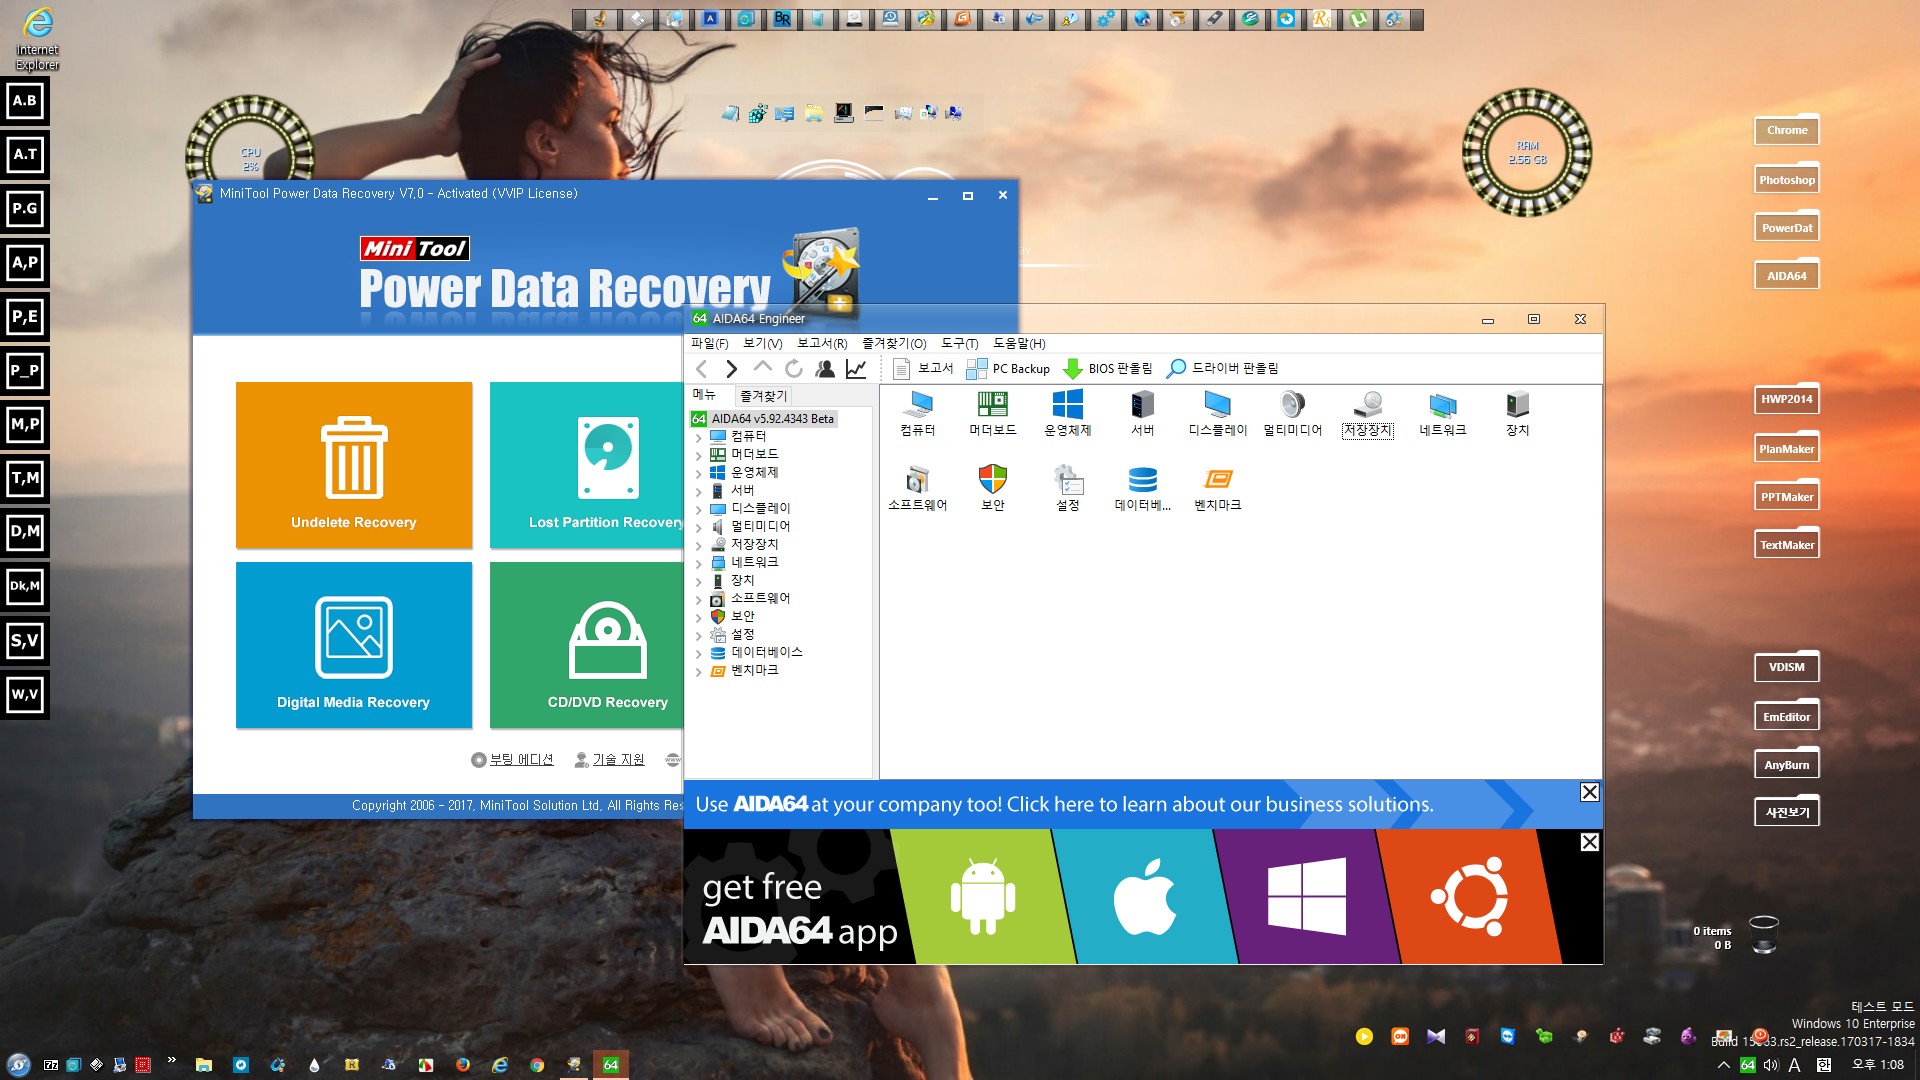The width and height of the screenshot is (1920, 1080).
Task: Switch to the 즐겨찾기 sidebar tab
Action: point(763,396)
